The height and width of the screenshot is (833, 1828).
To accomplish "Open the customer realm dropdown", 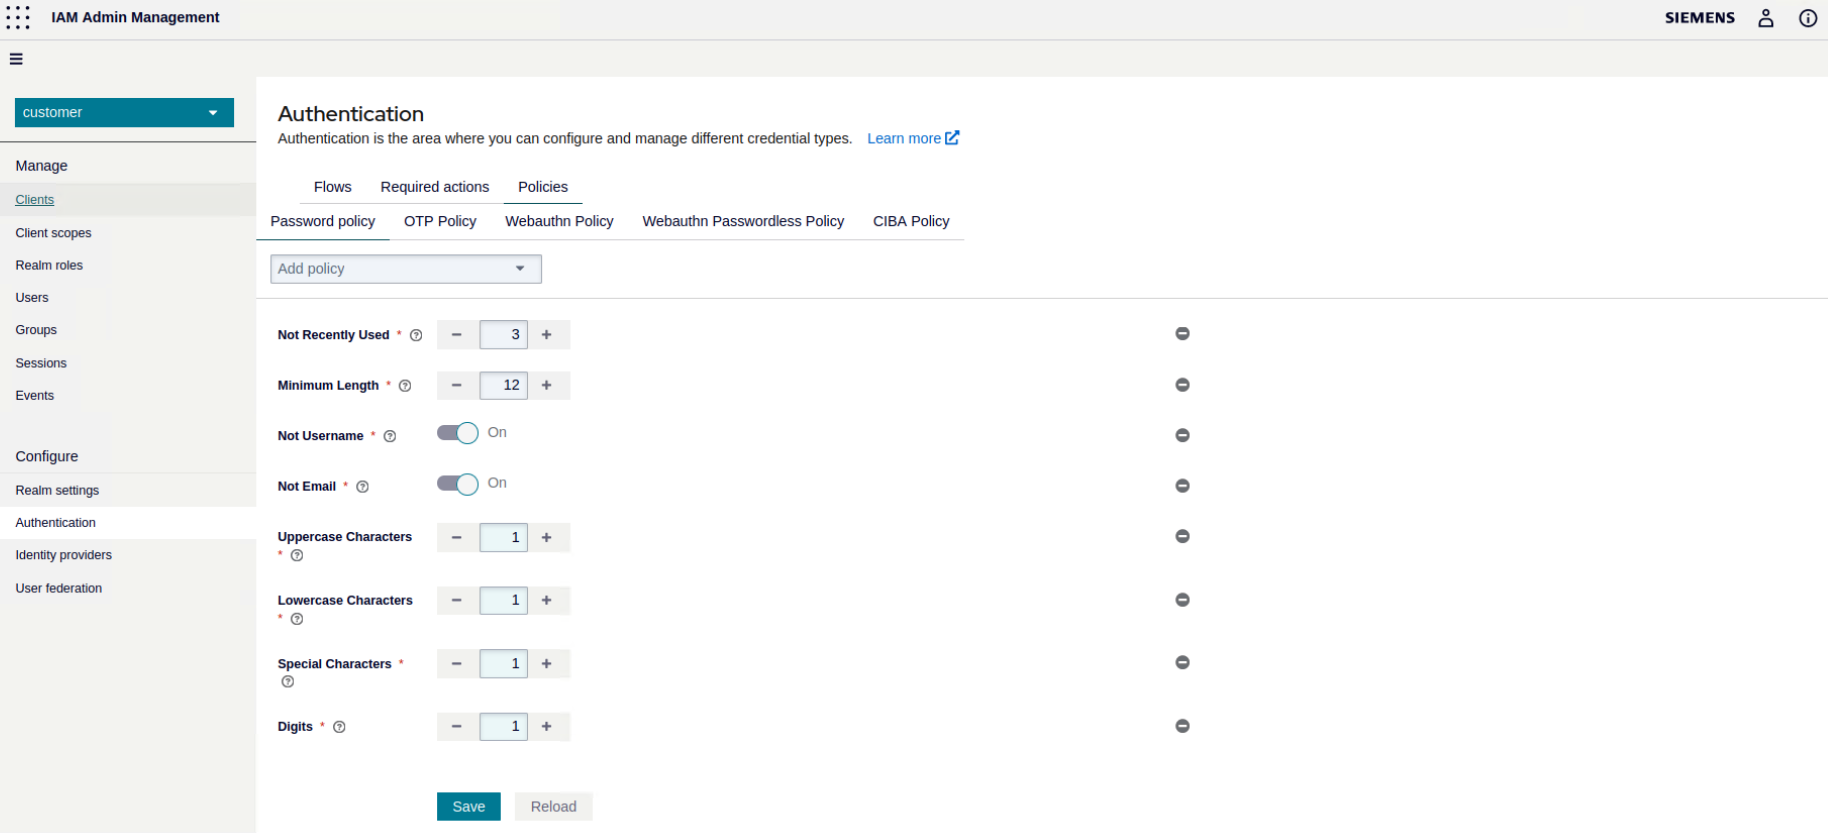I will 124,113.
